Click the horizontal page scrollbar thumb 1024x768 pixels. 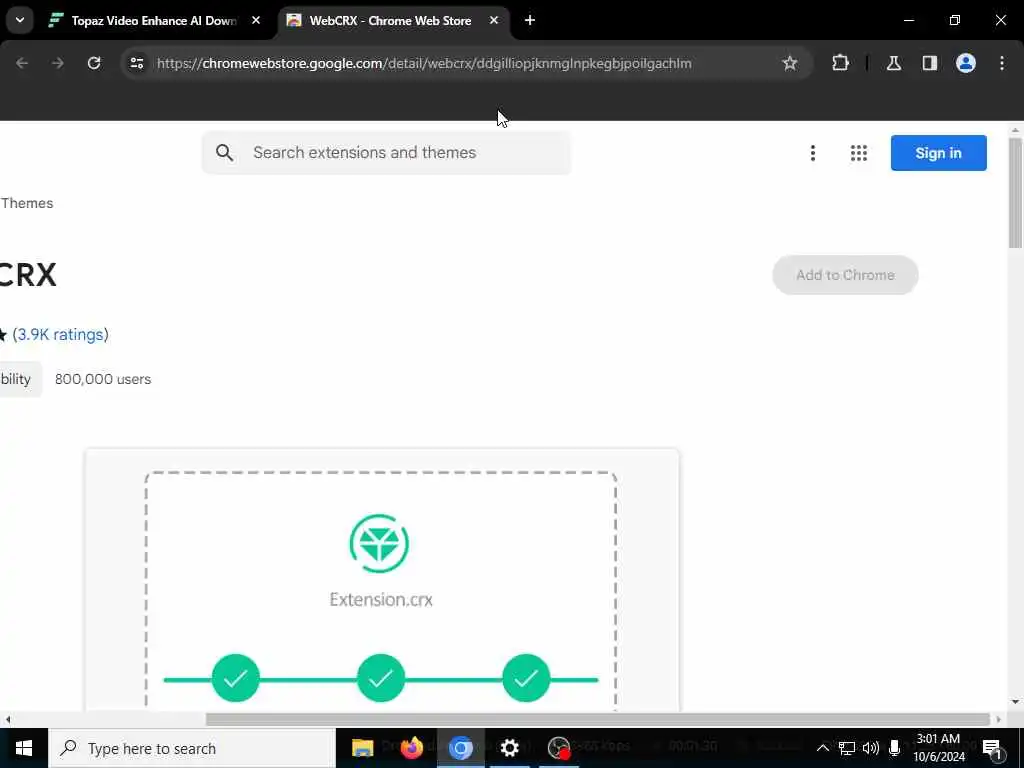(x=598, y=719)
